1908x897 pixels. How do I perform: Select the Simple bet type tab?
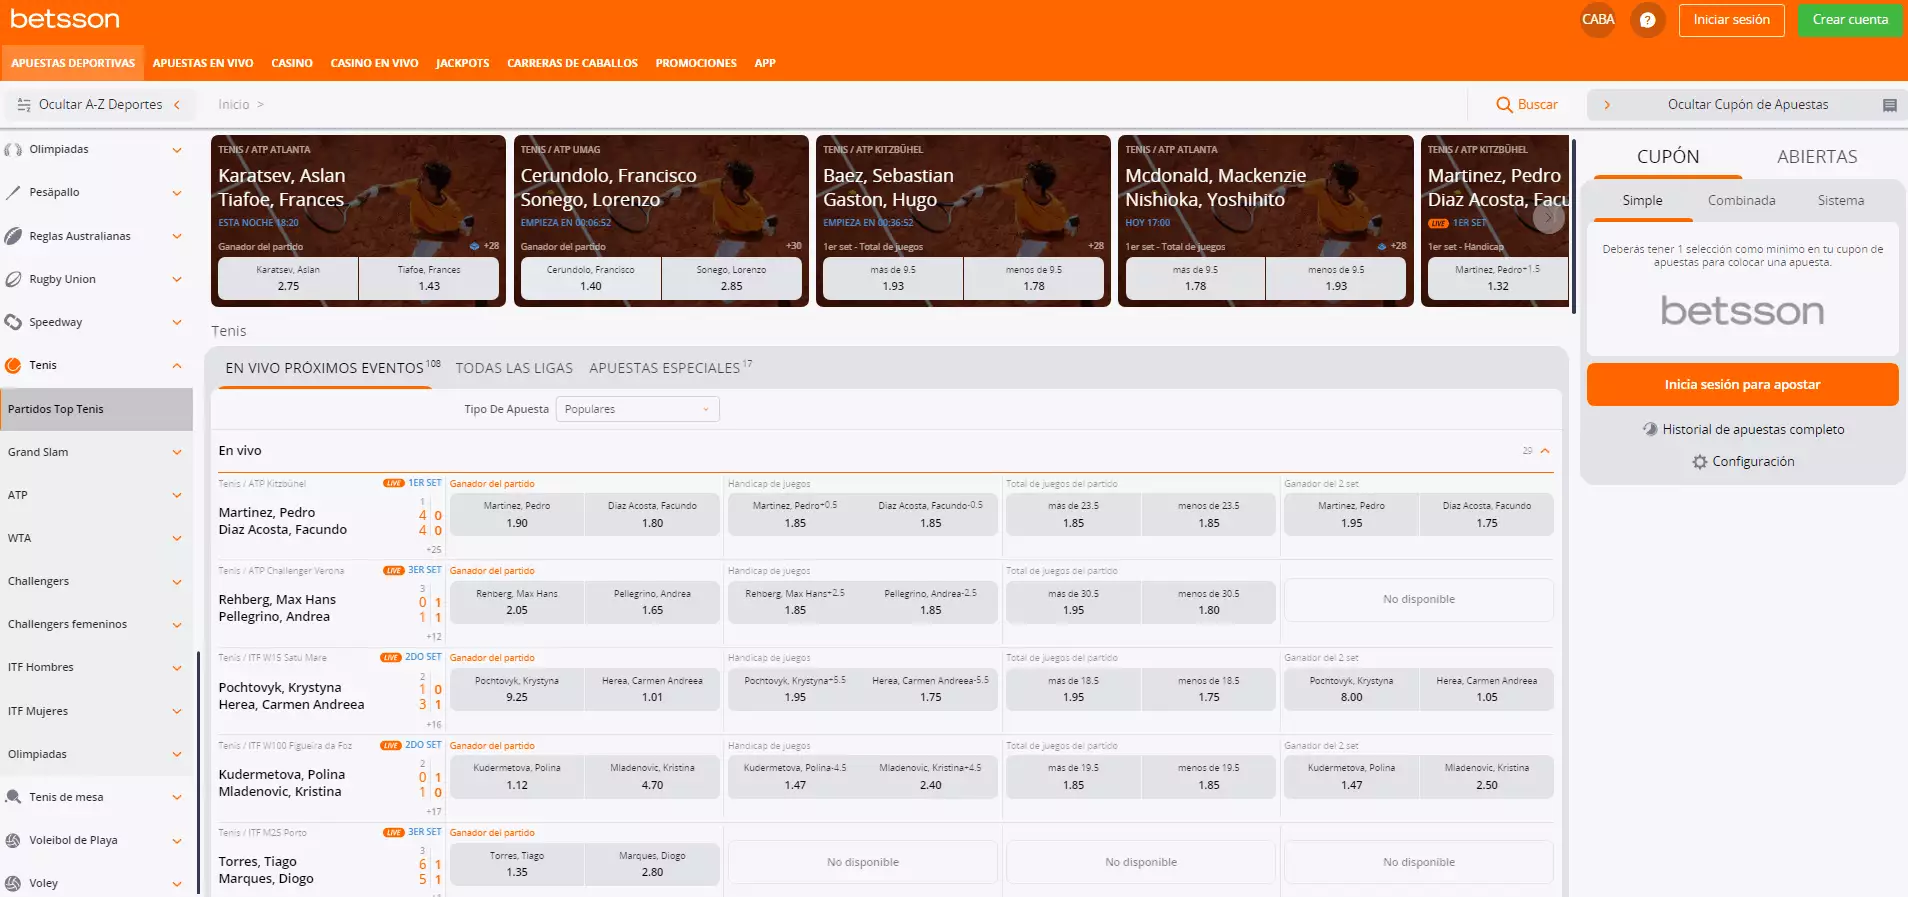click(1642, 201)
